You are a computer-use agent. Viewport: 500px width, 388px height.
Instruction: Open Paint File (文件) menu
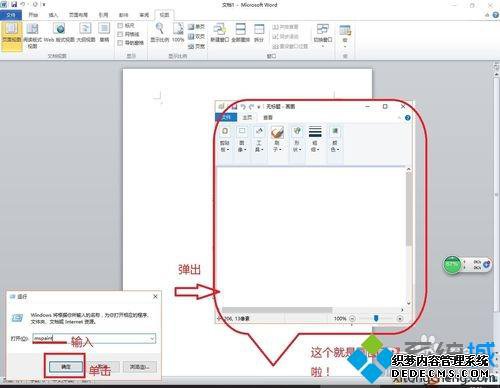point(226,117)
